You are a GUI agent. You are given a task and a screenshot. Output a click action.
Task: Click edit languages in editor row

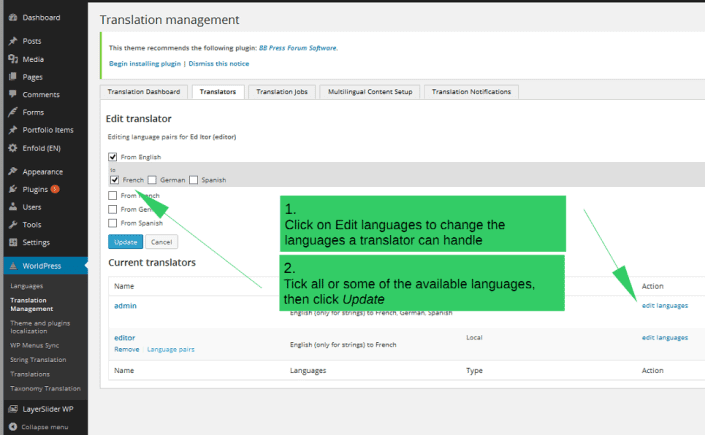click(665, 337)
